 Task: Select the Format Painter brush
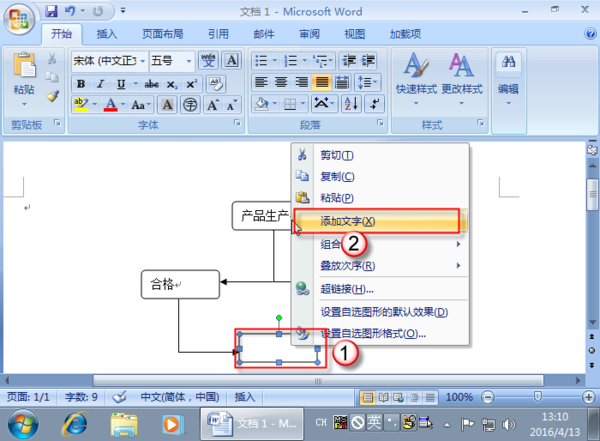pyautogui.click(x=52, y=96)
